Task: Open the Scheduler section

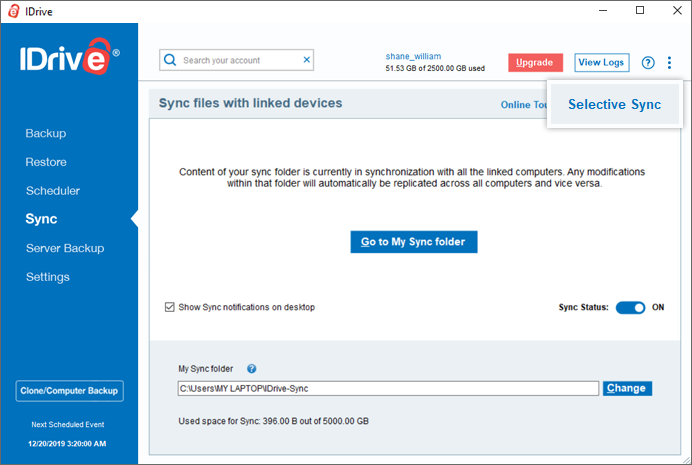Action: pyautogui.click(x=53, y=191)
